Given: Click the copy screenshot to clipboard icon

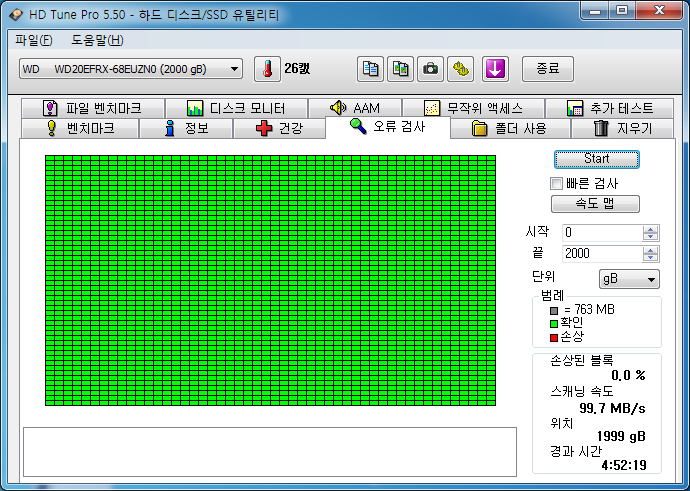Looking at the screenshot, I should pos(400,69).
